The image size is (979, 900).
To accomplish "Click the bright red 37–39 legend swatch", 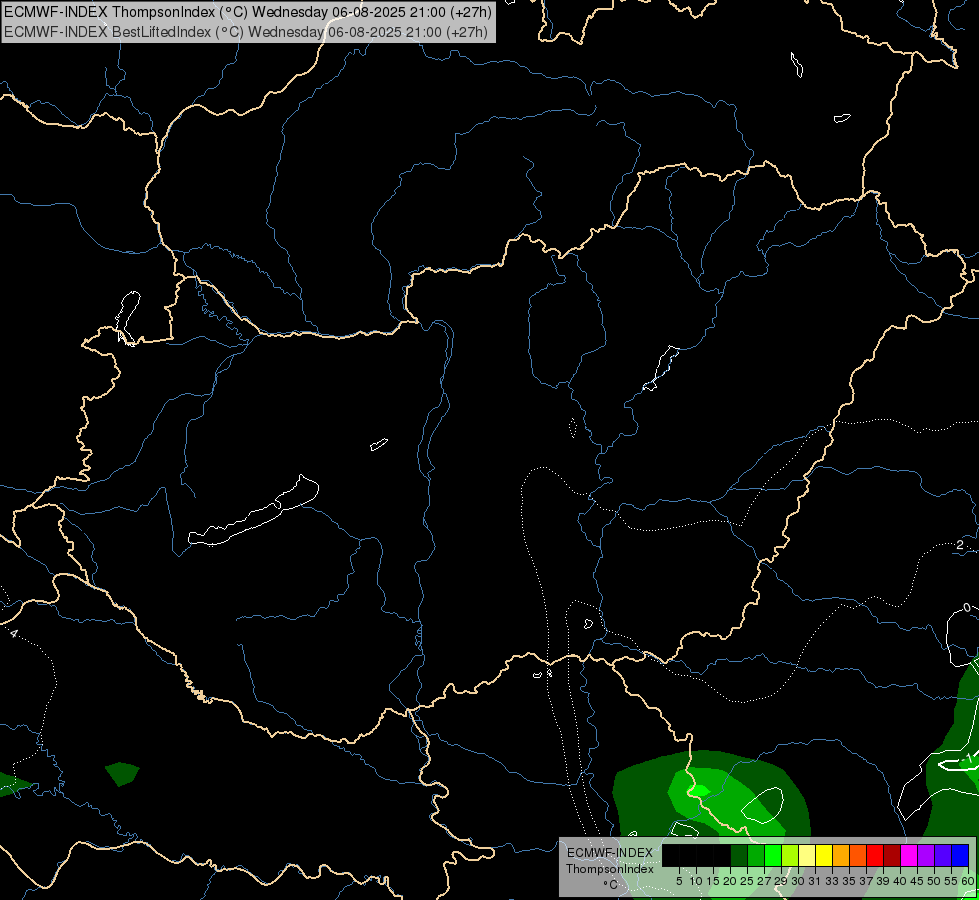I will [875, 855].
